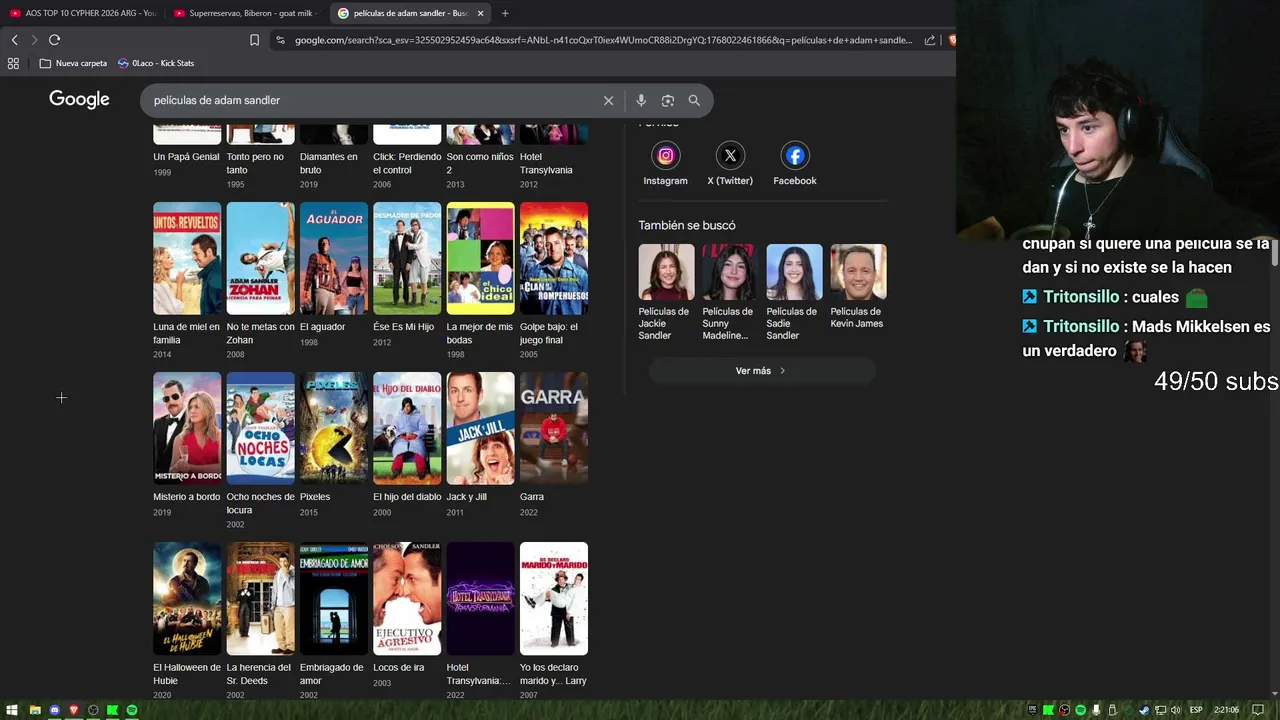Open Pixeles movie poster

point(334,428)
